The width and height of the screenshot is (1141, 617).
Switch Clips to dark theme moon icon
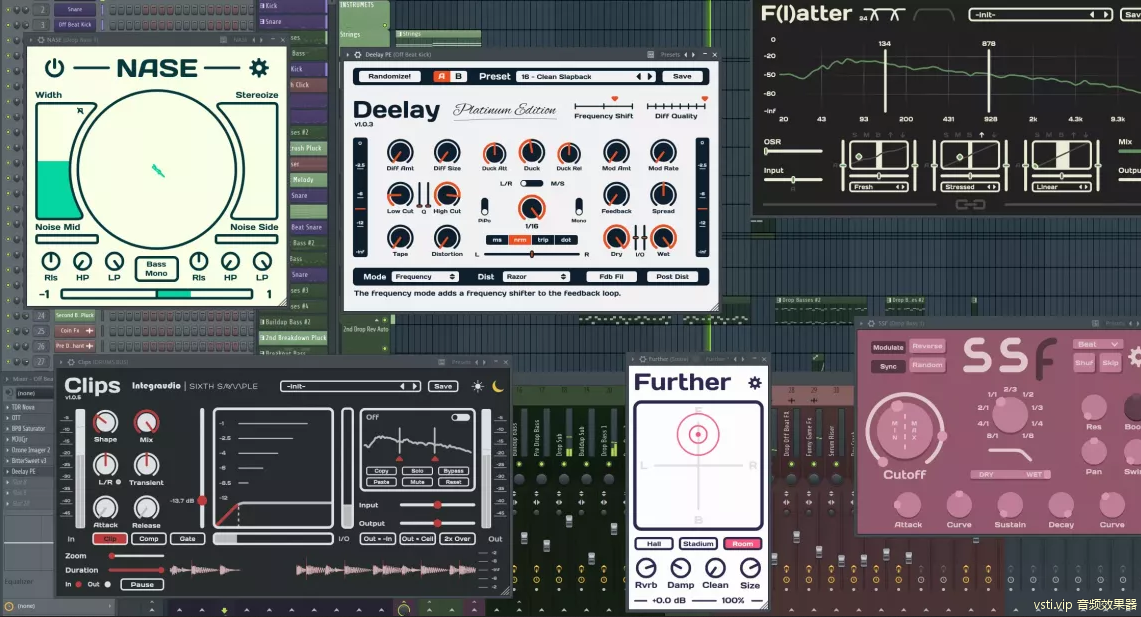[x=498, y=386]
